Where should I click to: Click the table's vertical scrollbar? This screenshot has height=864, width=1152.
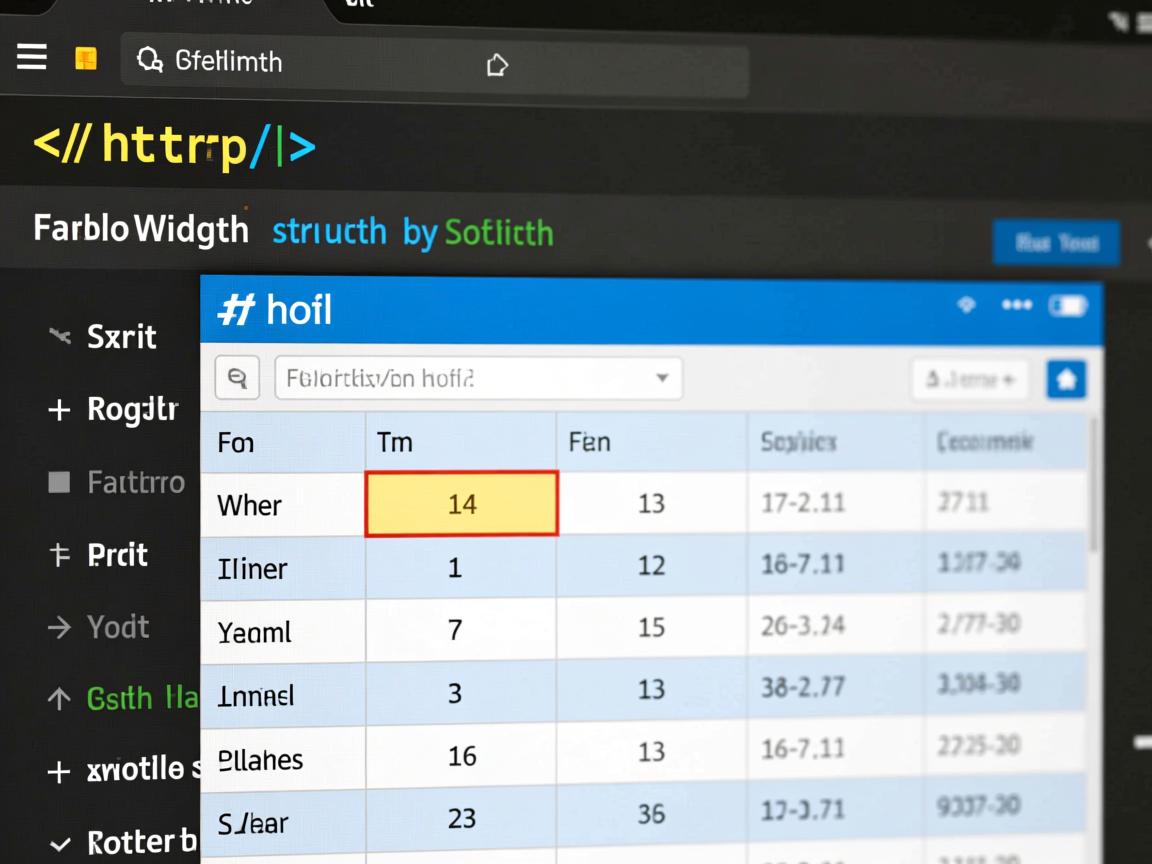(x=1097, y=490)
